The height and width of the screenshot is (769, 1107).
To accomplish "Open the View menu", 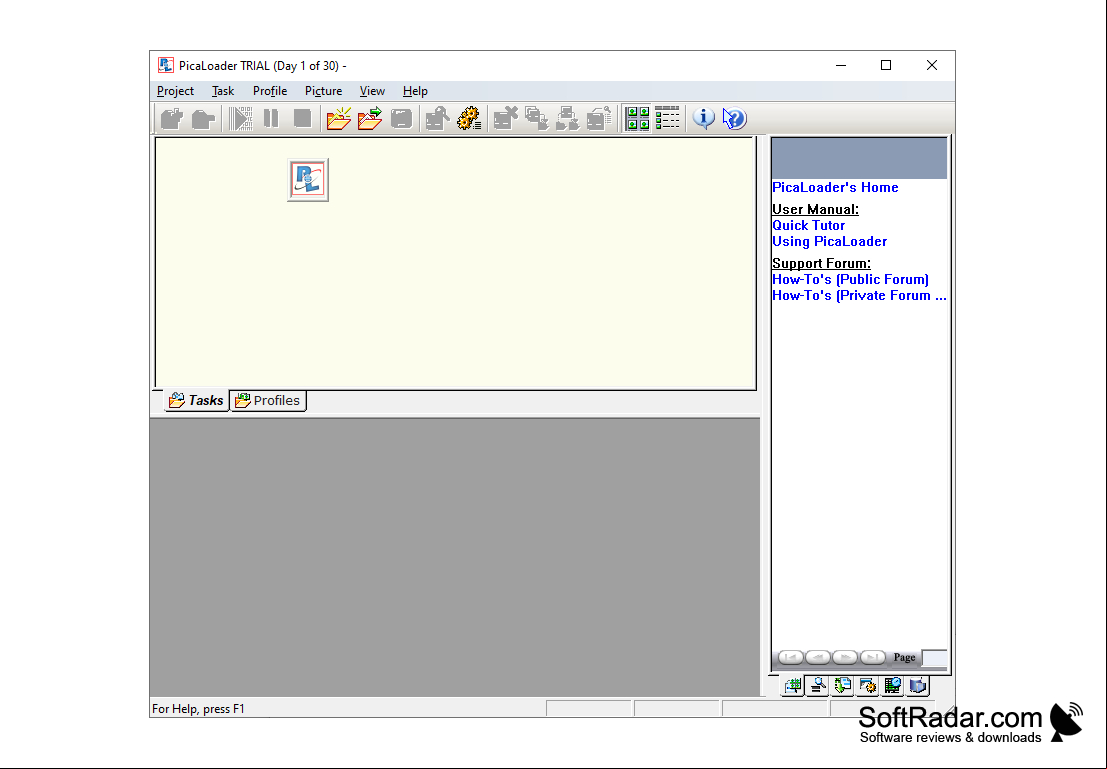I will (x=372, y=91).
